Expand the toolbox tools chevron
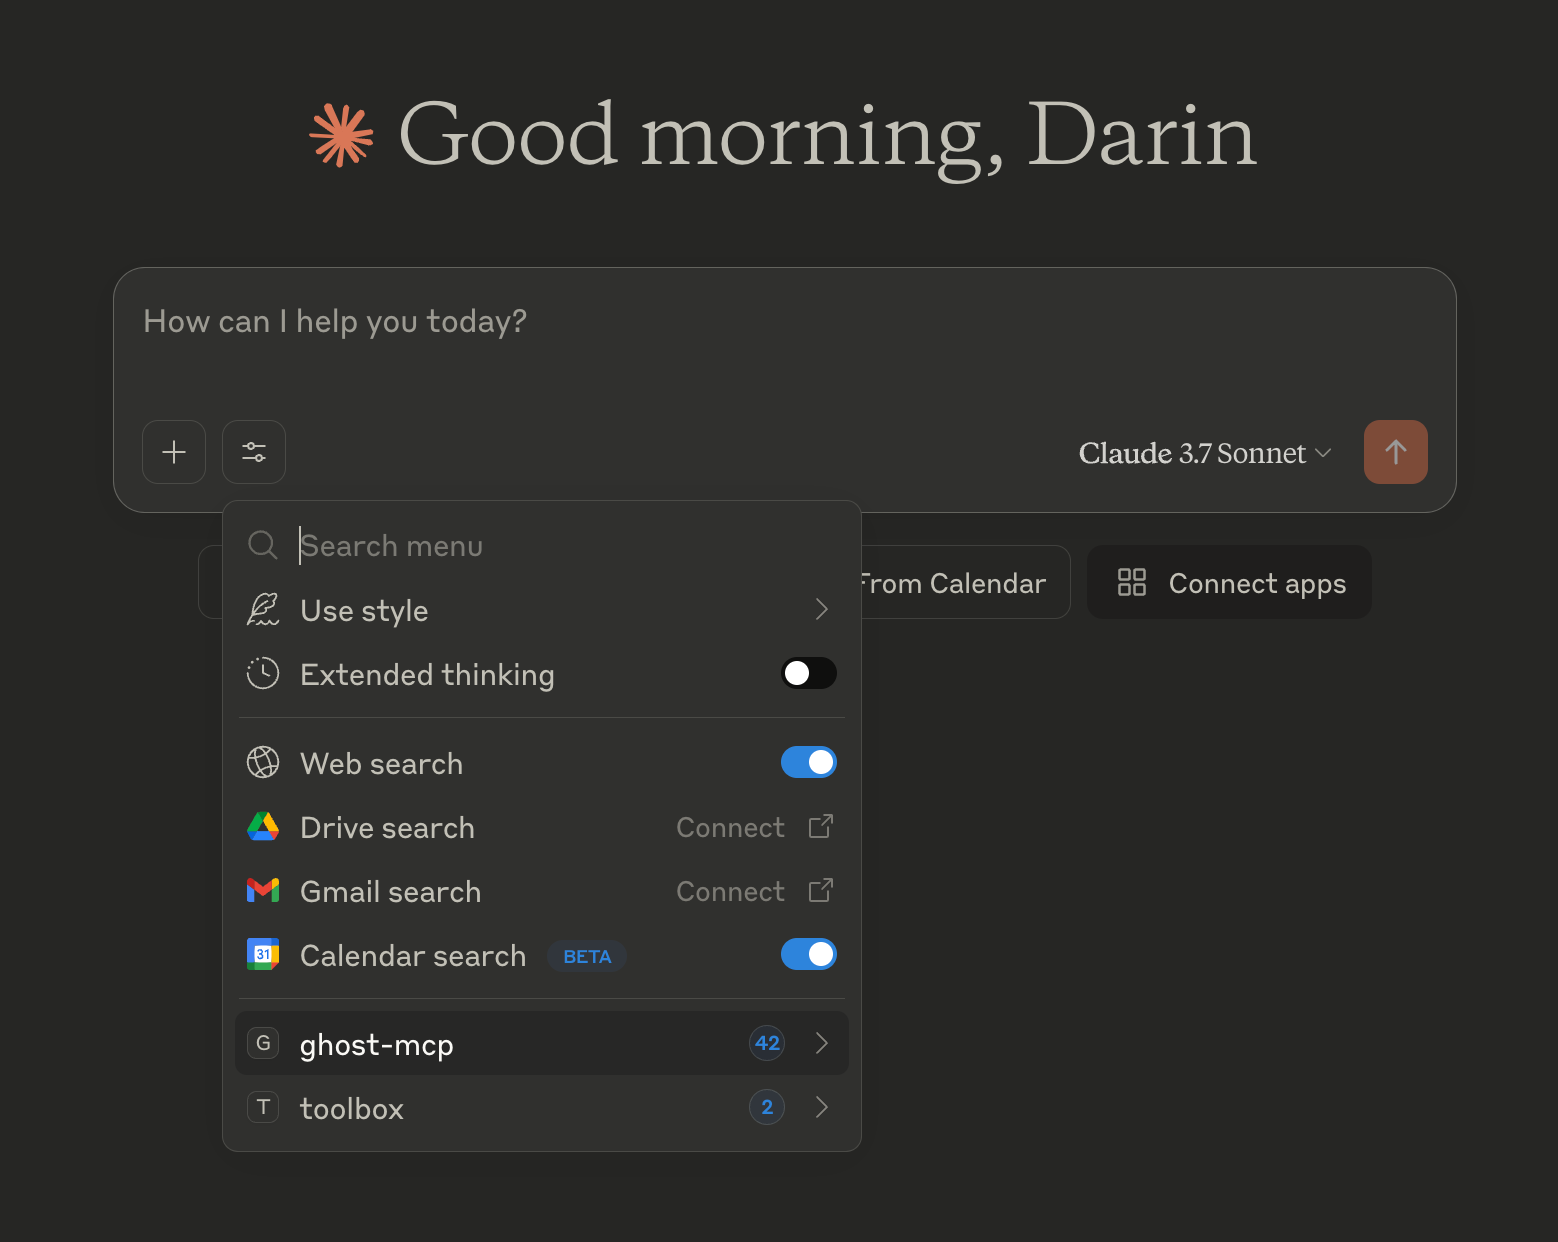Screen dimensions: 1558x1242 coord(821,1108)
